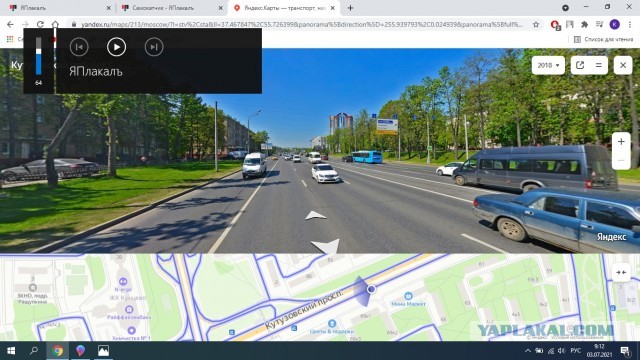
Task: Open the tab search dropdown
Action: tap(565, 8)
